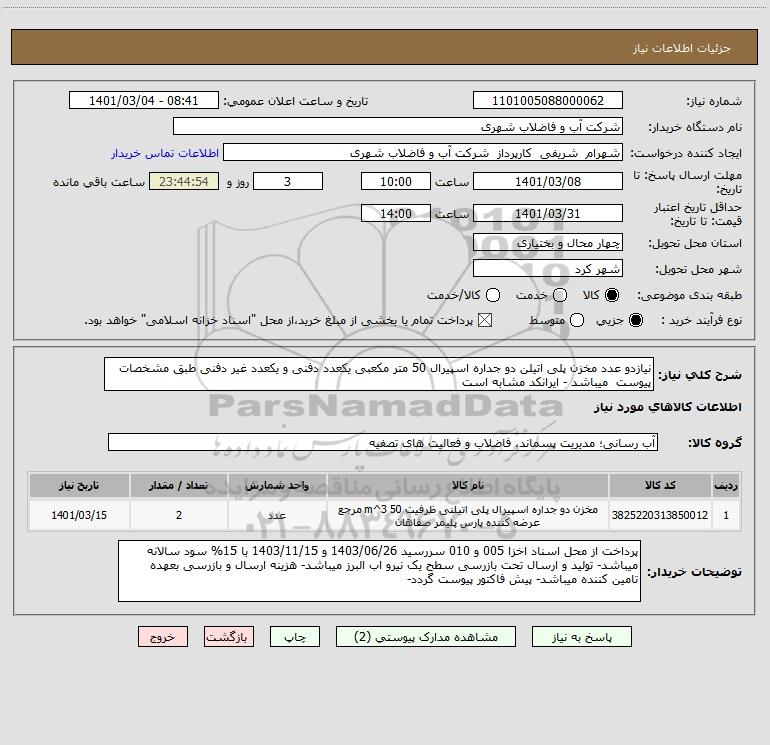Click the remaining days field 3

coord(288,181)
